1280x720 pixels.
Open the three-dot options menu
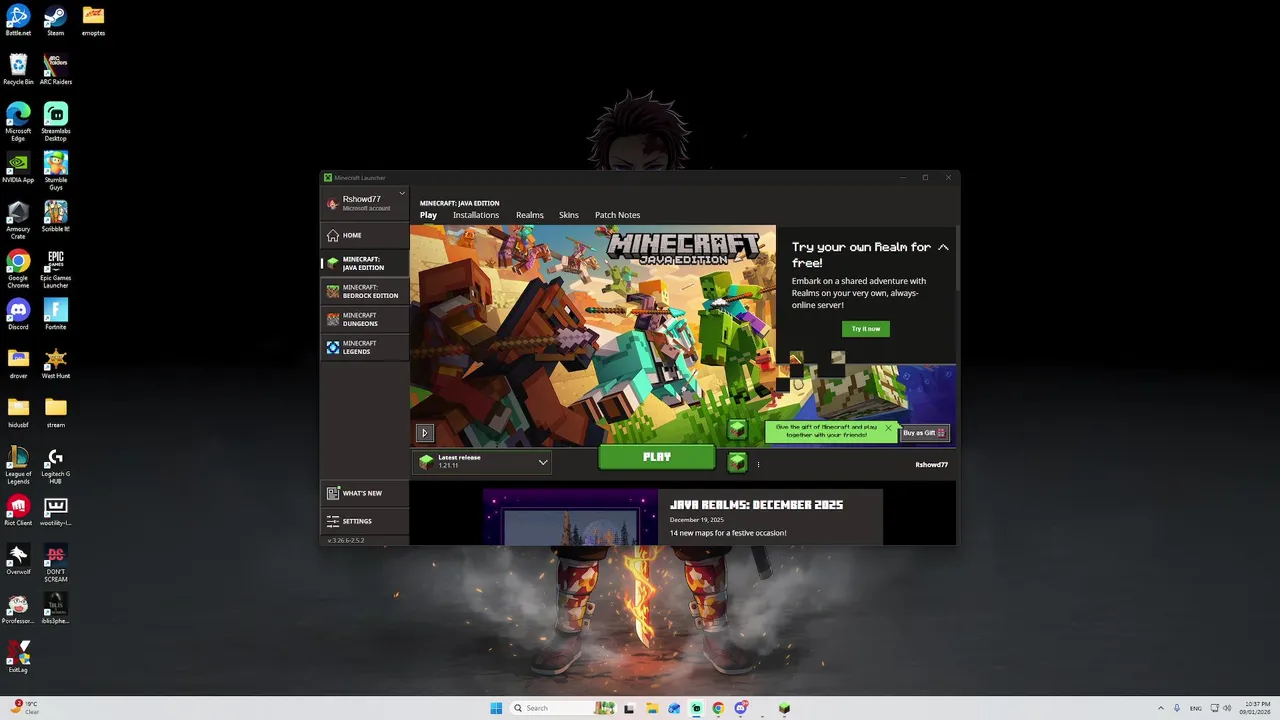click(x=758, y=464)
